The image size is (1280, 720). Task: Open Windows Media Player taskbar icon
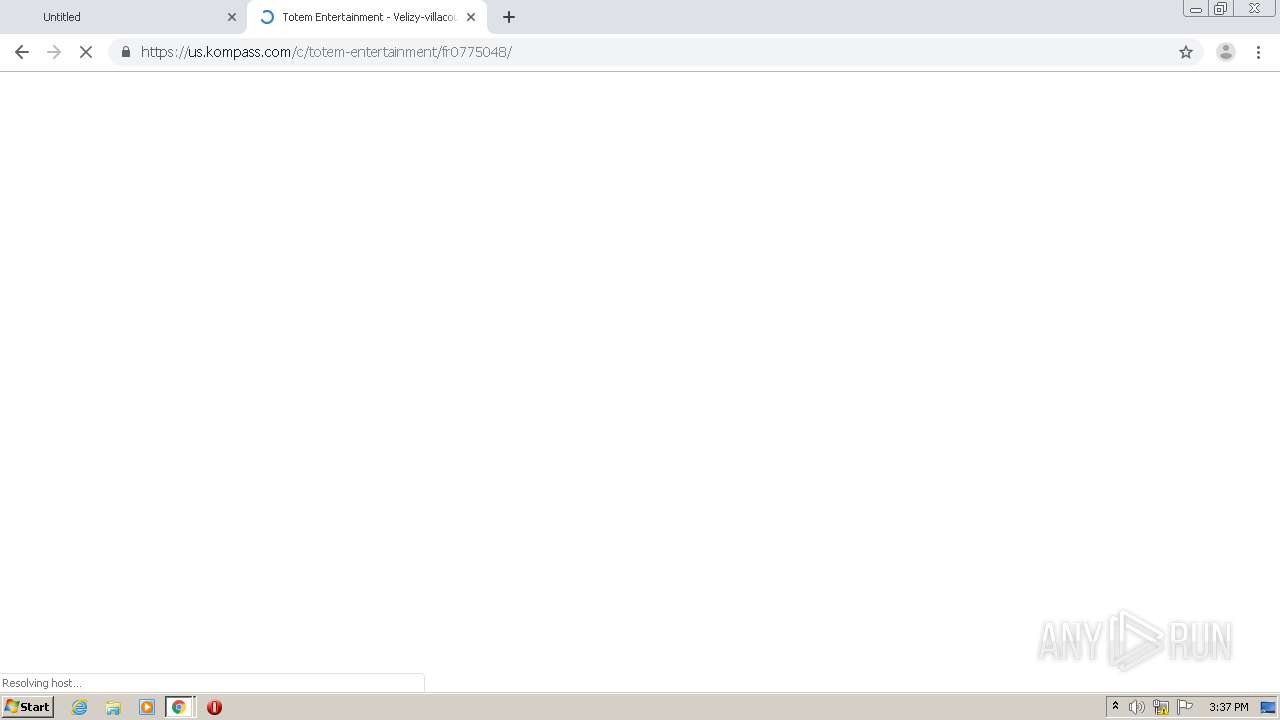click(147, 707)
